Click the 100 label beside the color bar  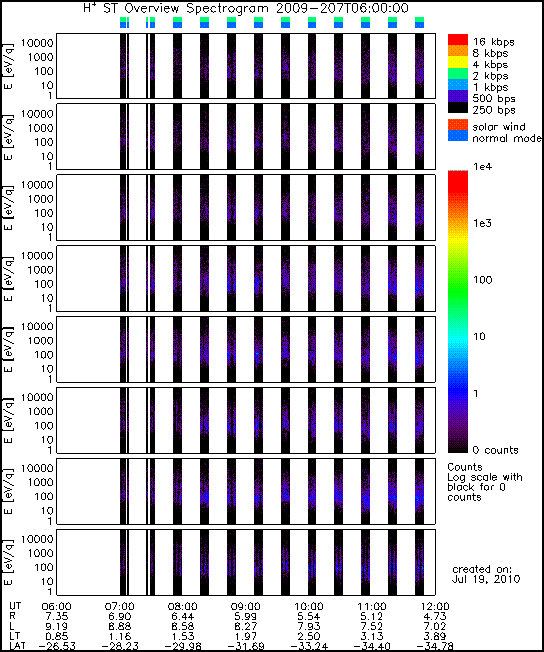click(x=482, y=280)
